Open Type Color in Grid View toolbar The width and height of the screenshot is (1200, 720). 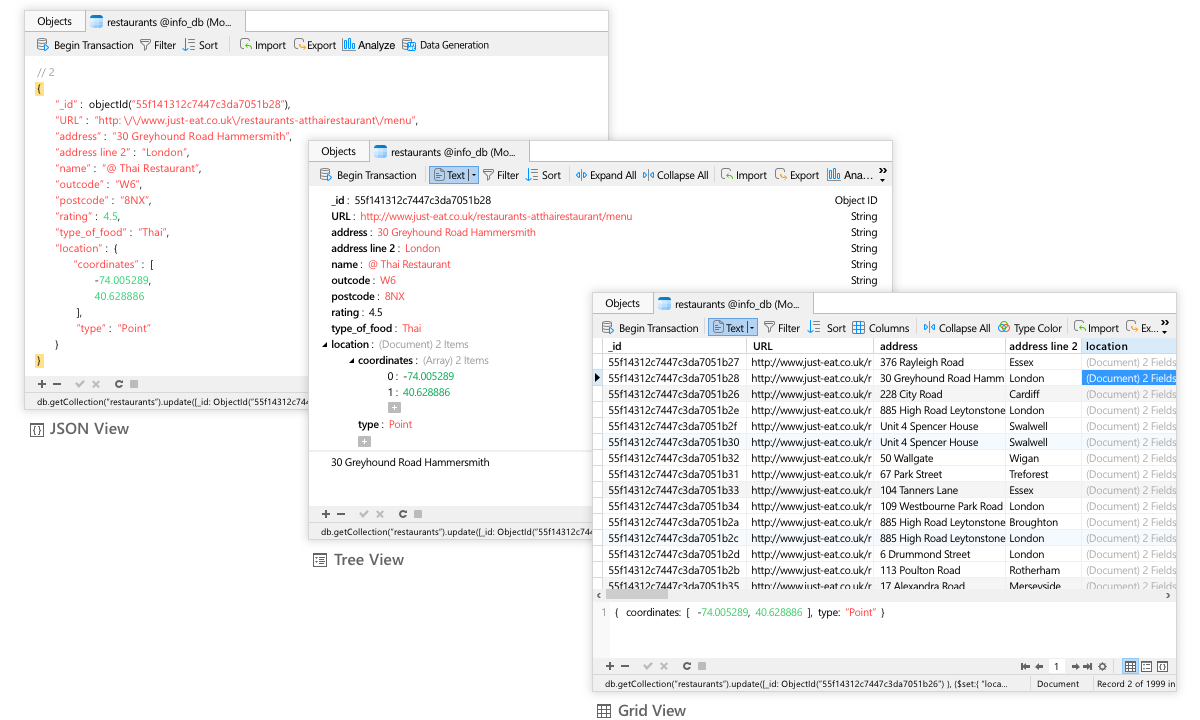[1030, 328]
